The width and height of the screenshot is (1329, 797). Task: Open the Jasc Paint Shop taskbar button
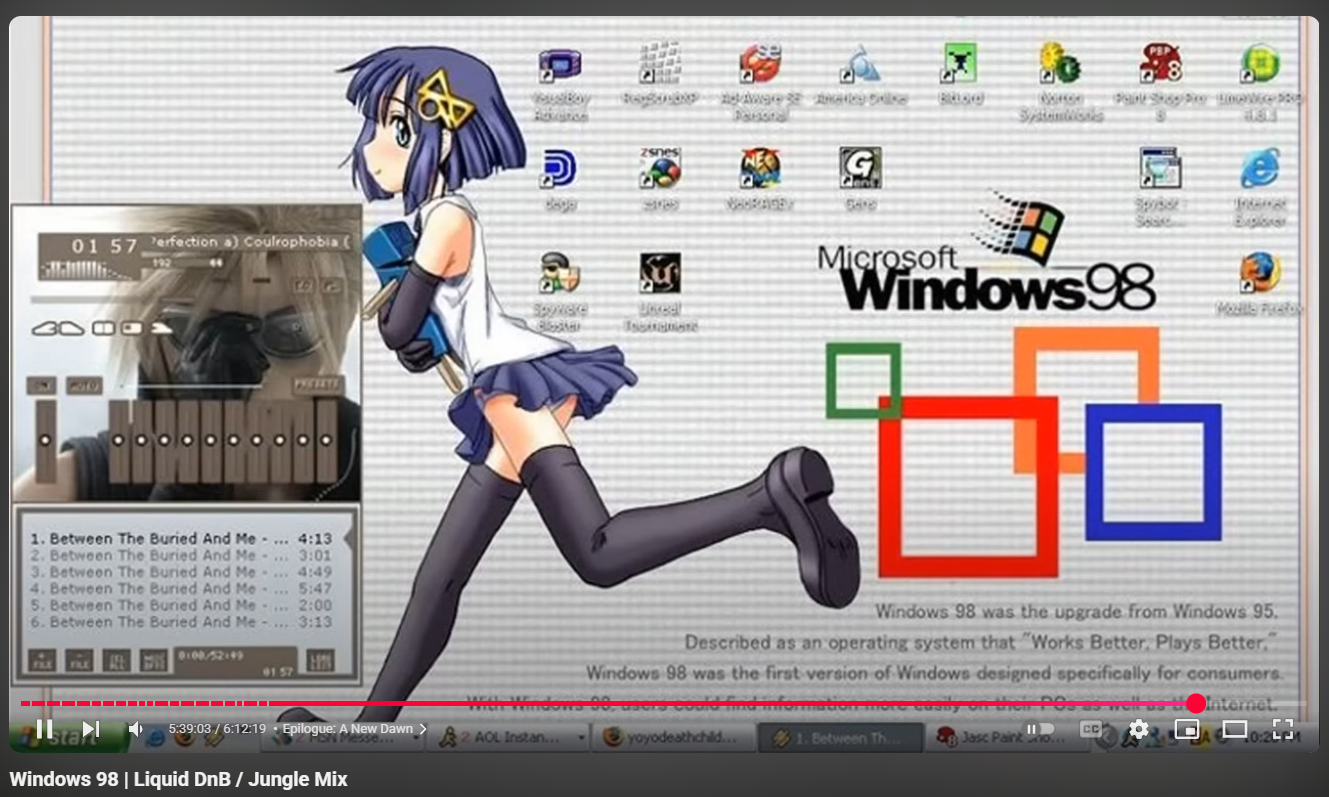click(1010, 738)
